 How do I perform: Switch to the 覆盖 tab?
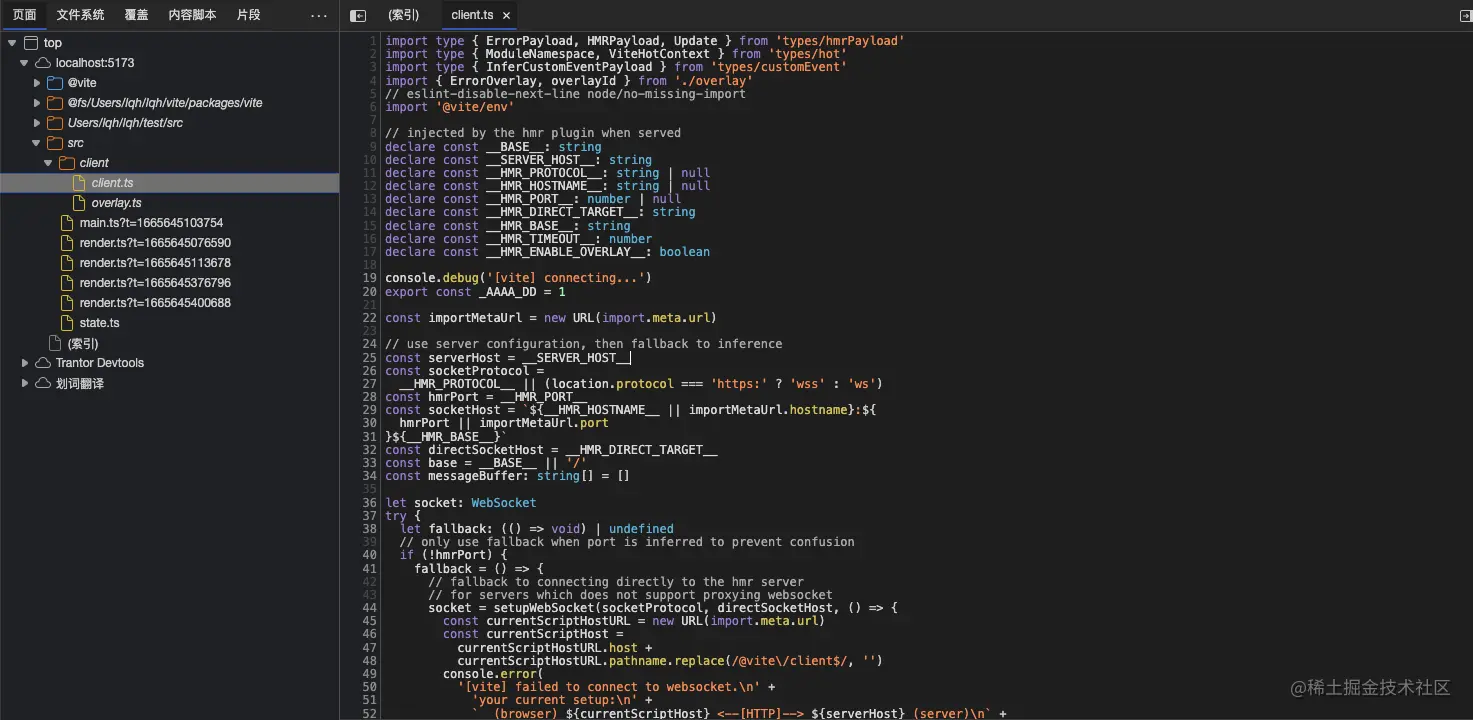pos(136,15)
